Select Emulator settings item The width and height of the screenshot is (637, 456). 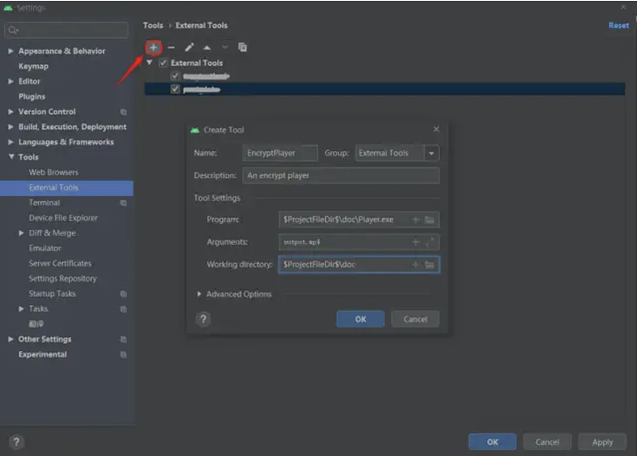45,248
